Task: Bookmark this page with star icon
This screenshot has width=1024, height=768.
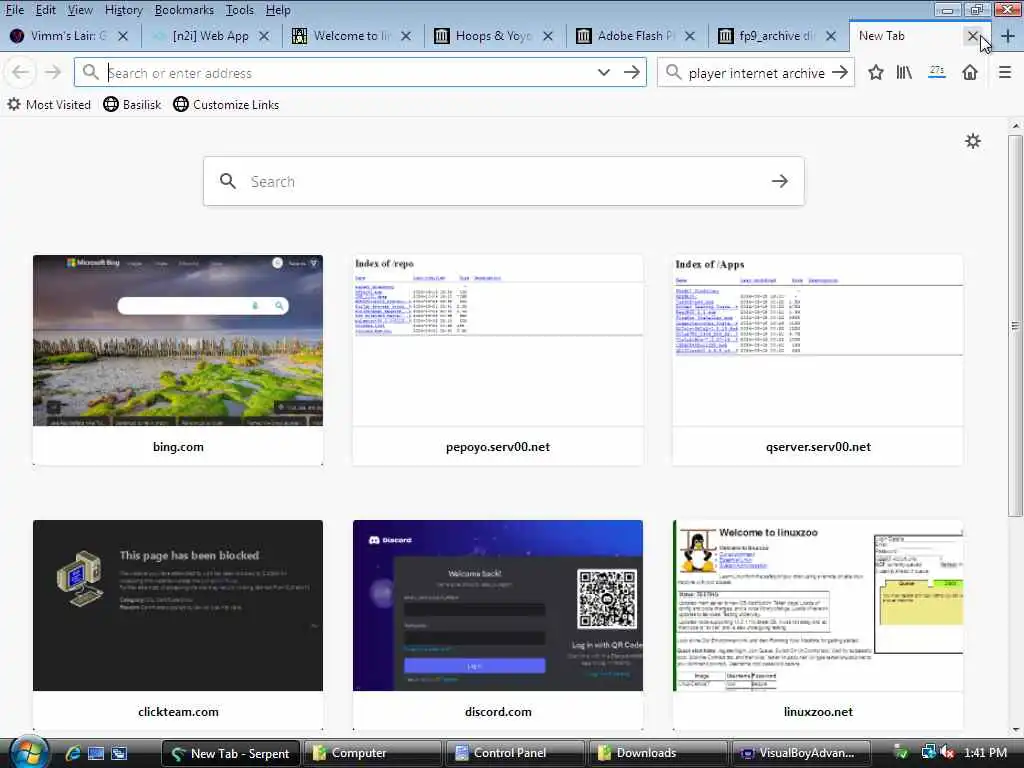Action: [x=876, y=72]
